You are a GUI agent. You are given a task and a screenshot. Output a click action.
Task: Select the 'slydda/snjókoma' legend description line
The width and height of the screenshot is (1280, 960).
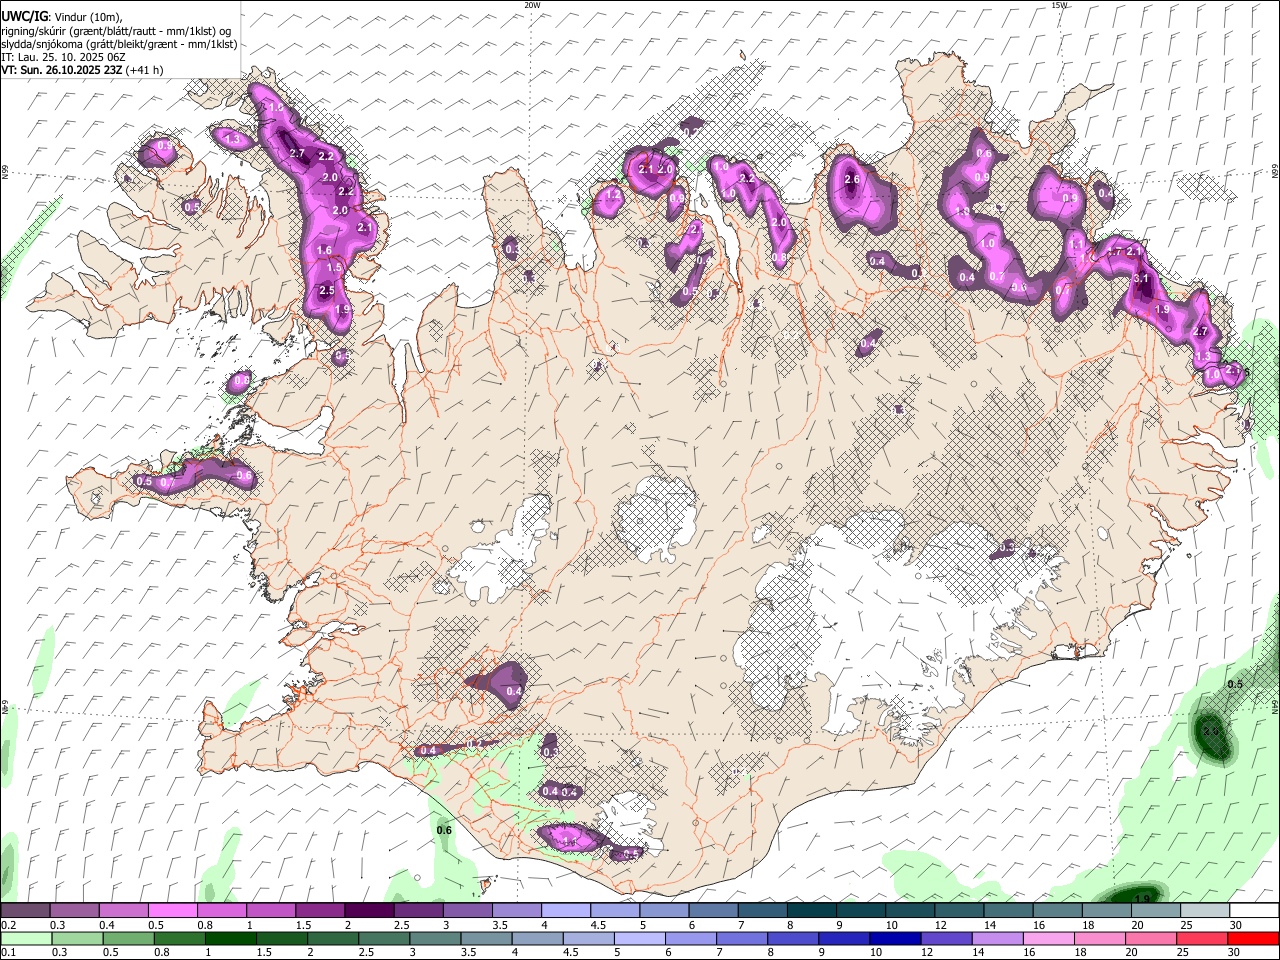click(x=119, y=44)
